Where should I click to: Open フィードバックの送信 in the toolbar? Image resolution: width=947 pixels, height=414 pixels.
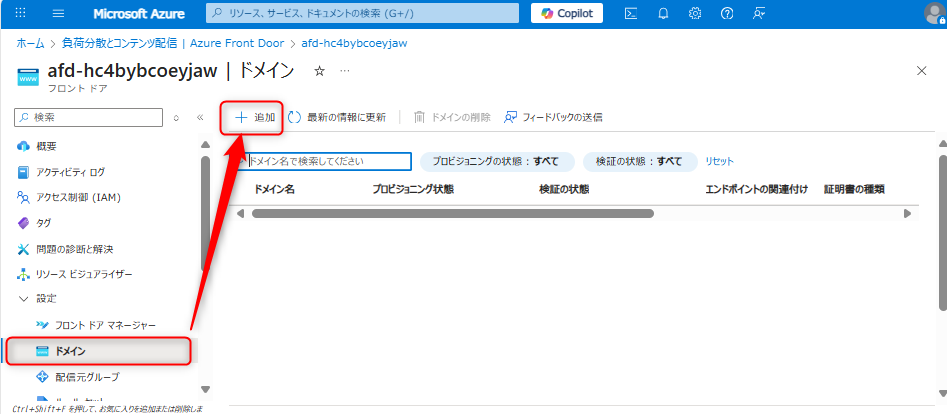[553, 117]
